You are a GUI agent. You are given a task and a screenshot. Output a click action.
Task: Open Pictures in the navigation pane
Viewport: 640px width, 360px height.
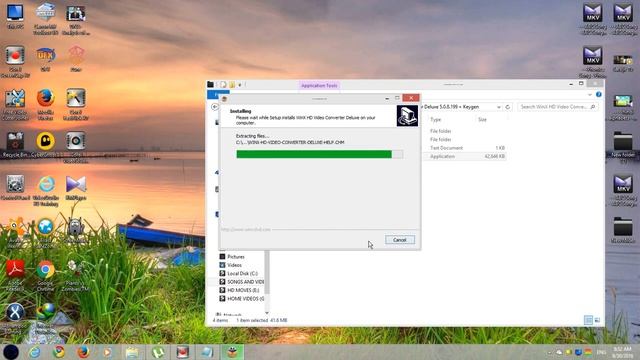coord(236,257)
